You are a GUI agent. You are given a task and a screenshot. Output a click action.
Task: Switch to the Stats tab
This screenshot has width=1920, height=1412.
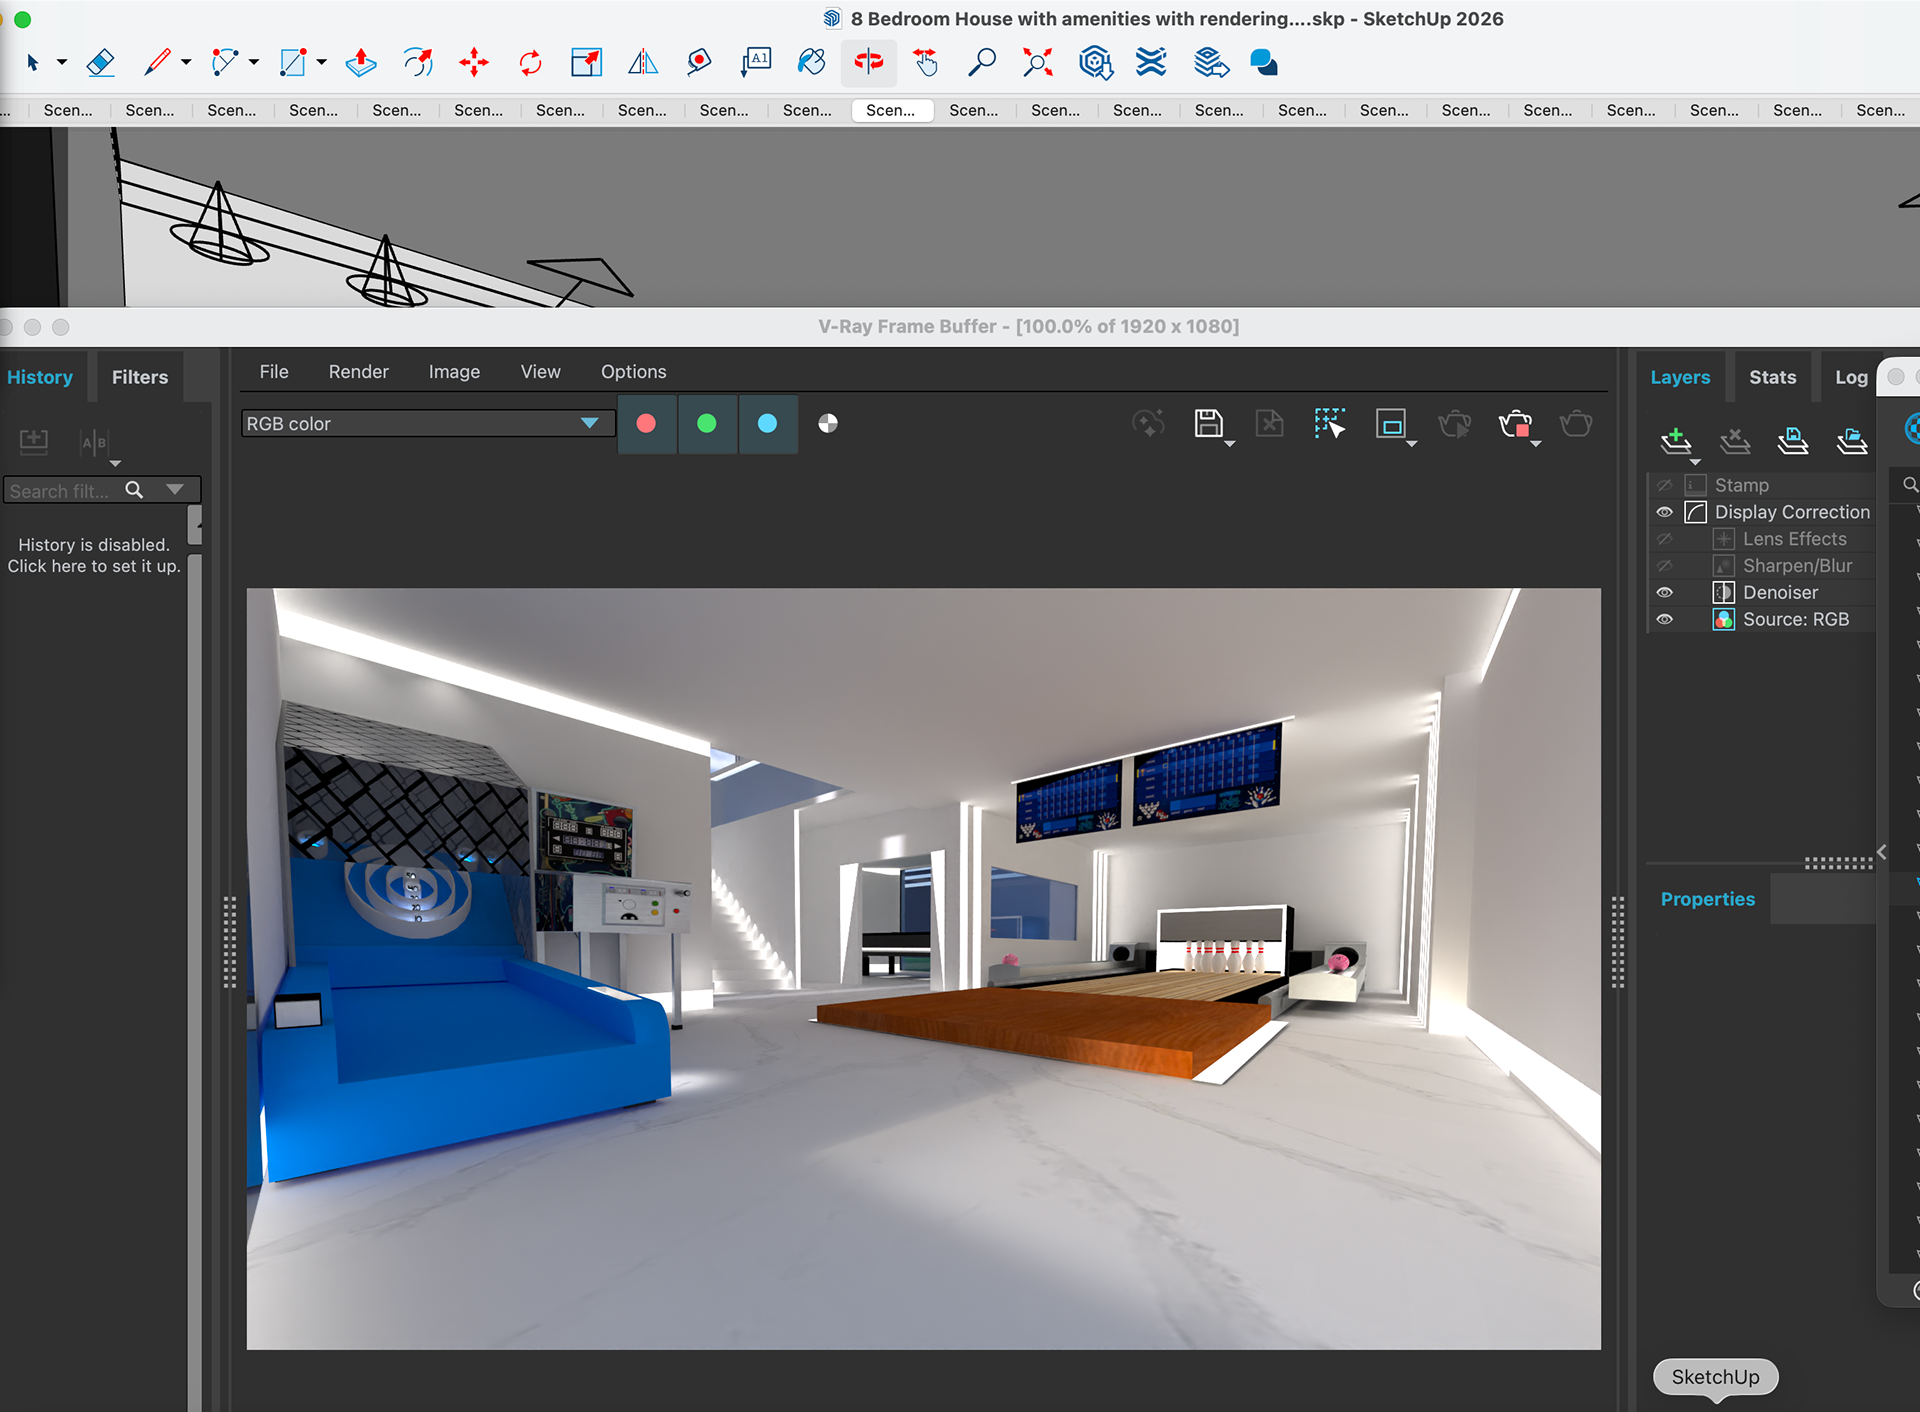pyautogui.click(x=1772, y=378)
